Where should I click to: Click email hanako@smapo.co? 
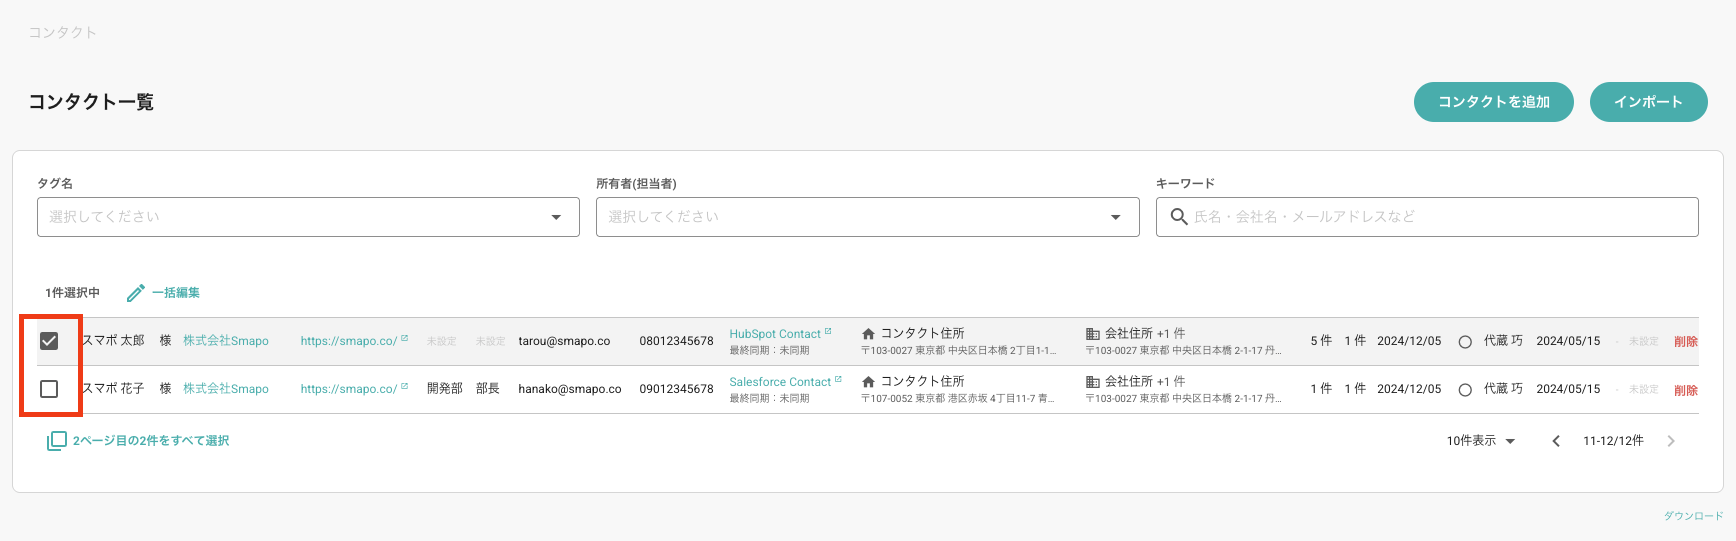(x=570, y=389)
